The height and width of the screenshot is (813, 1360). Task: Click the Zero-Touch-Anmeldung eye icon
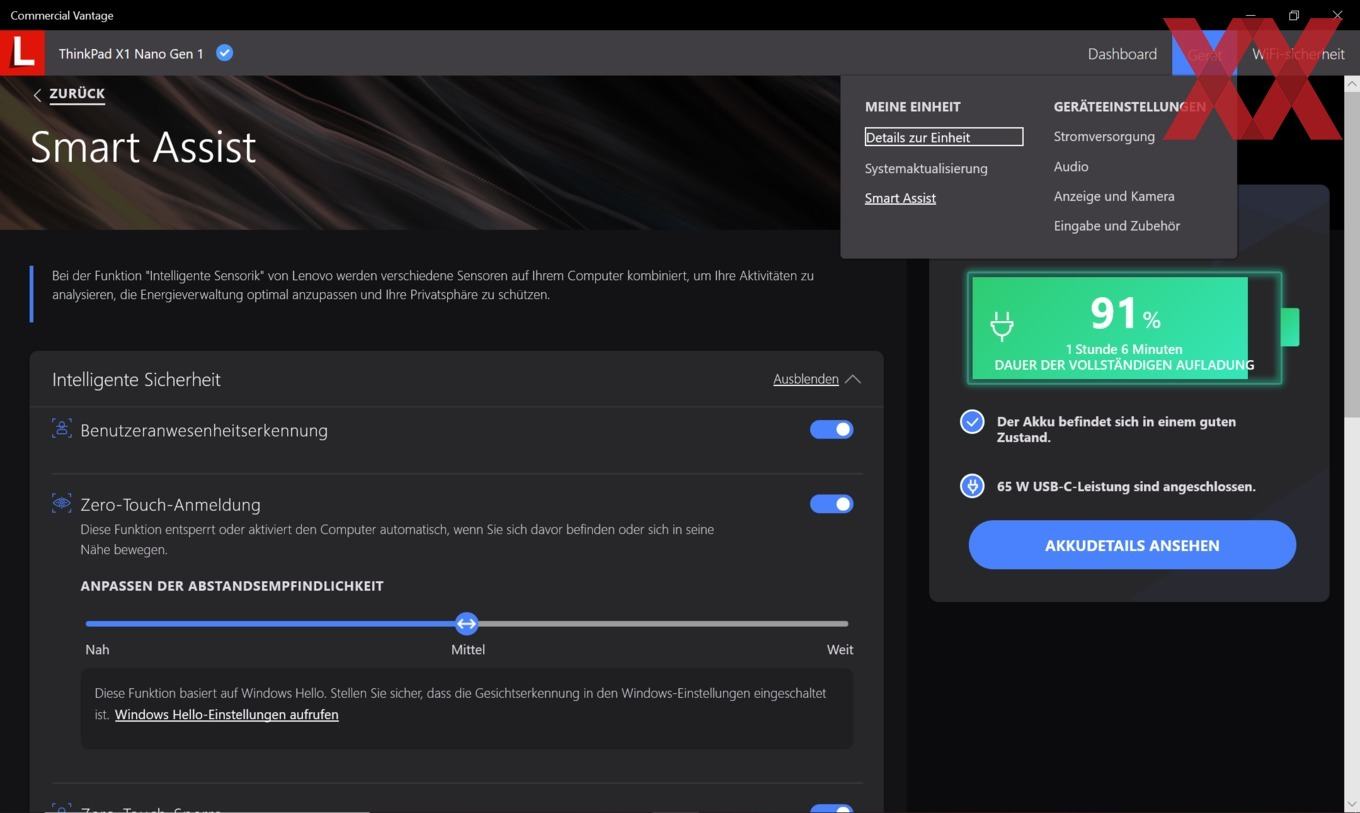pos(61,503)
